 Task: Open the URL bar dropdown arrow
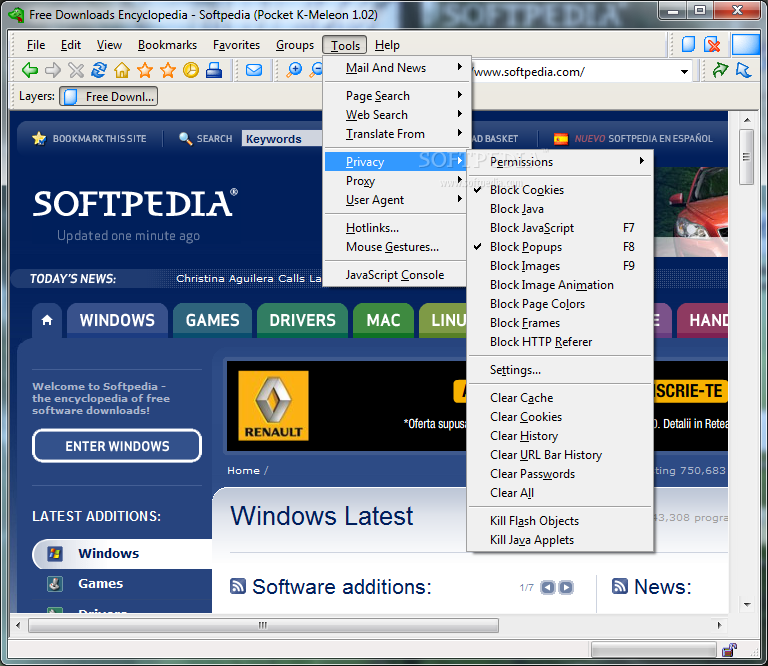[x=684, y=72]
